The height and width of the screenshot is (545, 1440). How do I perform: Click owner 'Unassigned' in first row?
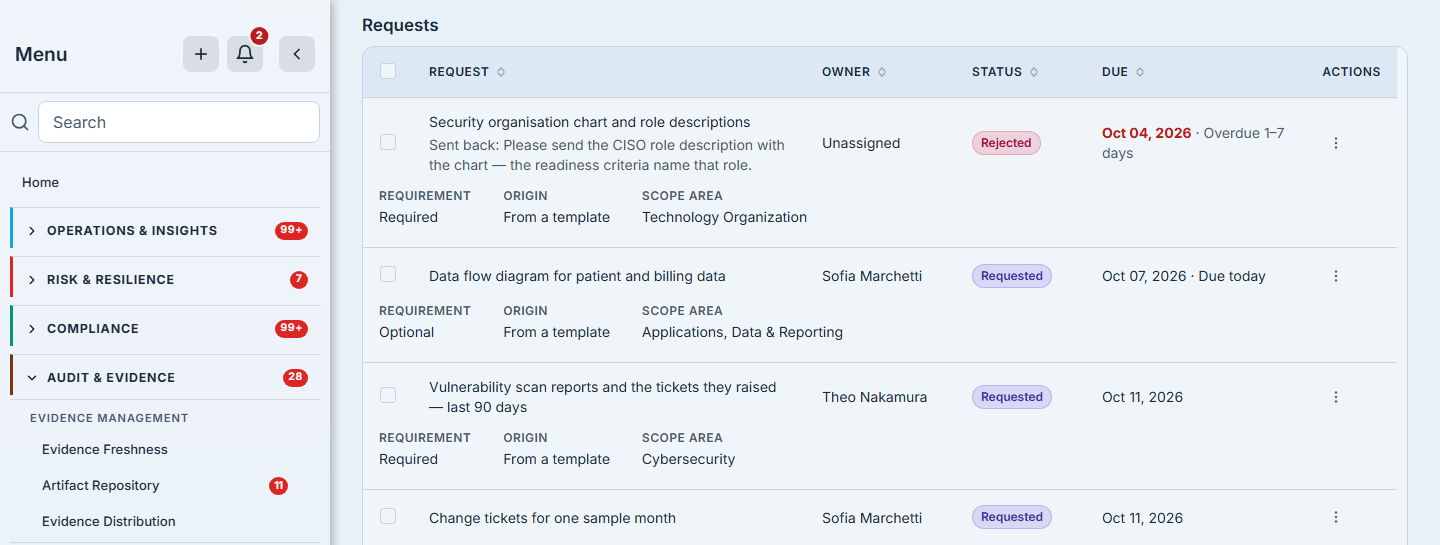[x=861, y=143]
